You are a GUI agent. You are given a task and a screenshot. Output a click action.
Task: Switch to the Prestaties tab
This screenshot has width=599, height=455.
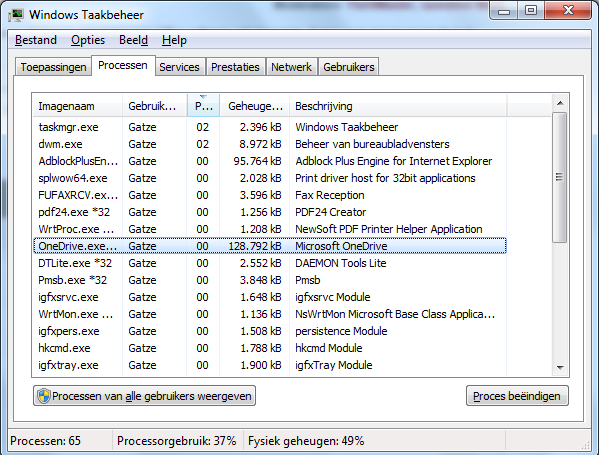pos(235,67)
